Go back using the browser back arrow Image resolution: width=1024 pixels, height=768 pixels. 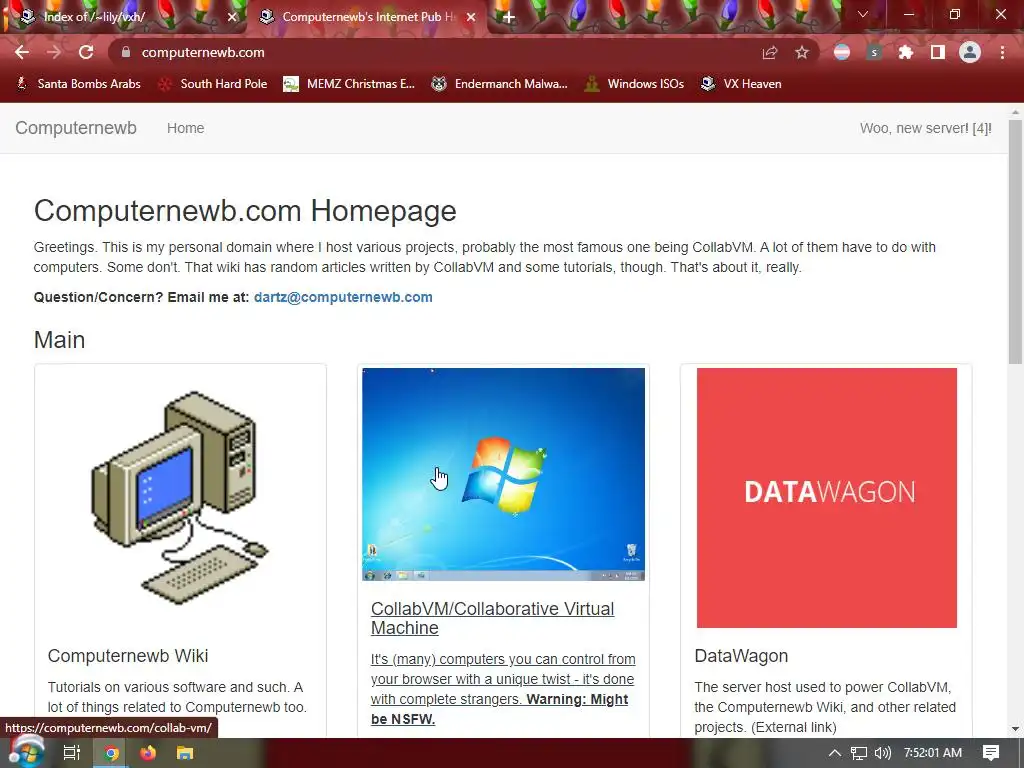click(22, 52)
